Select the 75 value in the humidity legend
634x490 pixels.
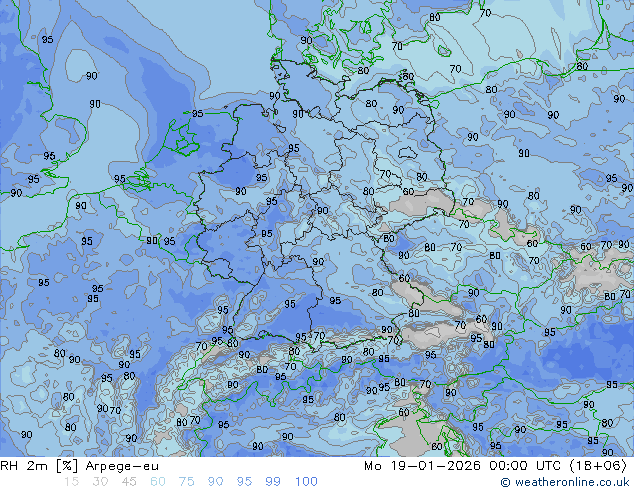coord(186,482)
